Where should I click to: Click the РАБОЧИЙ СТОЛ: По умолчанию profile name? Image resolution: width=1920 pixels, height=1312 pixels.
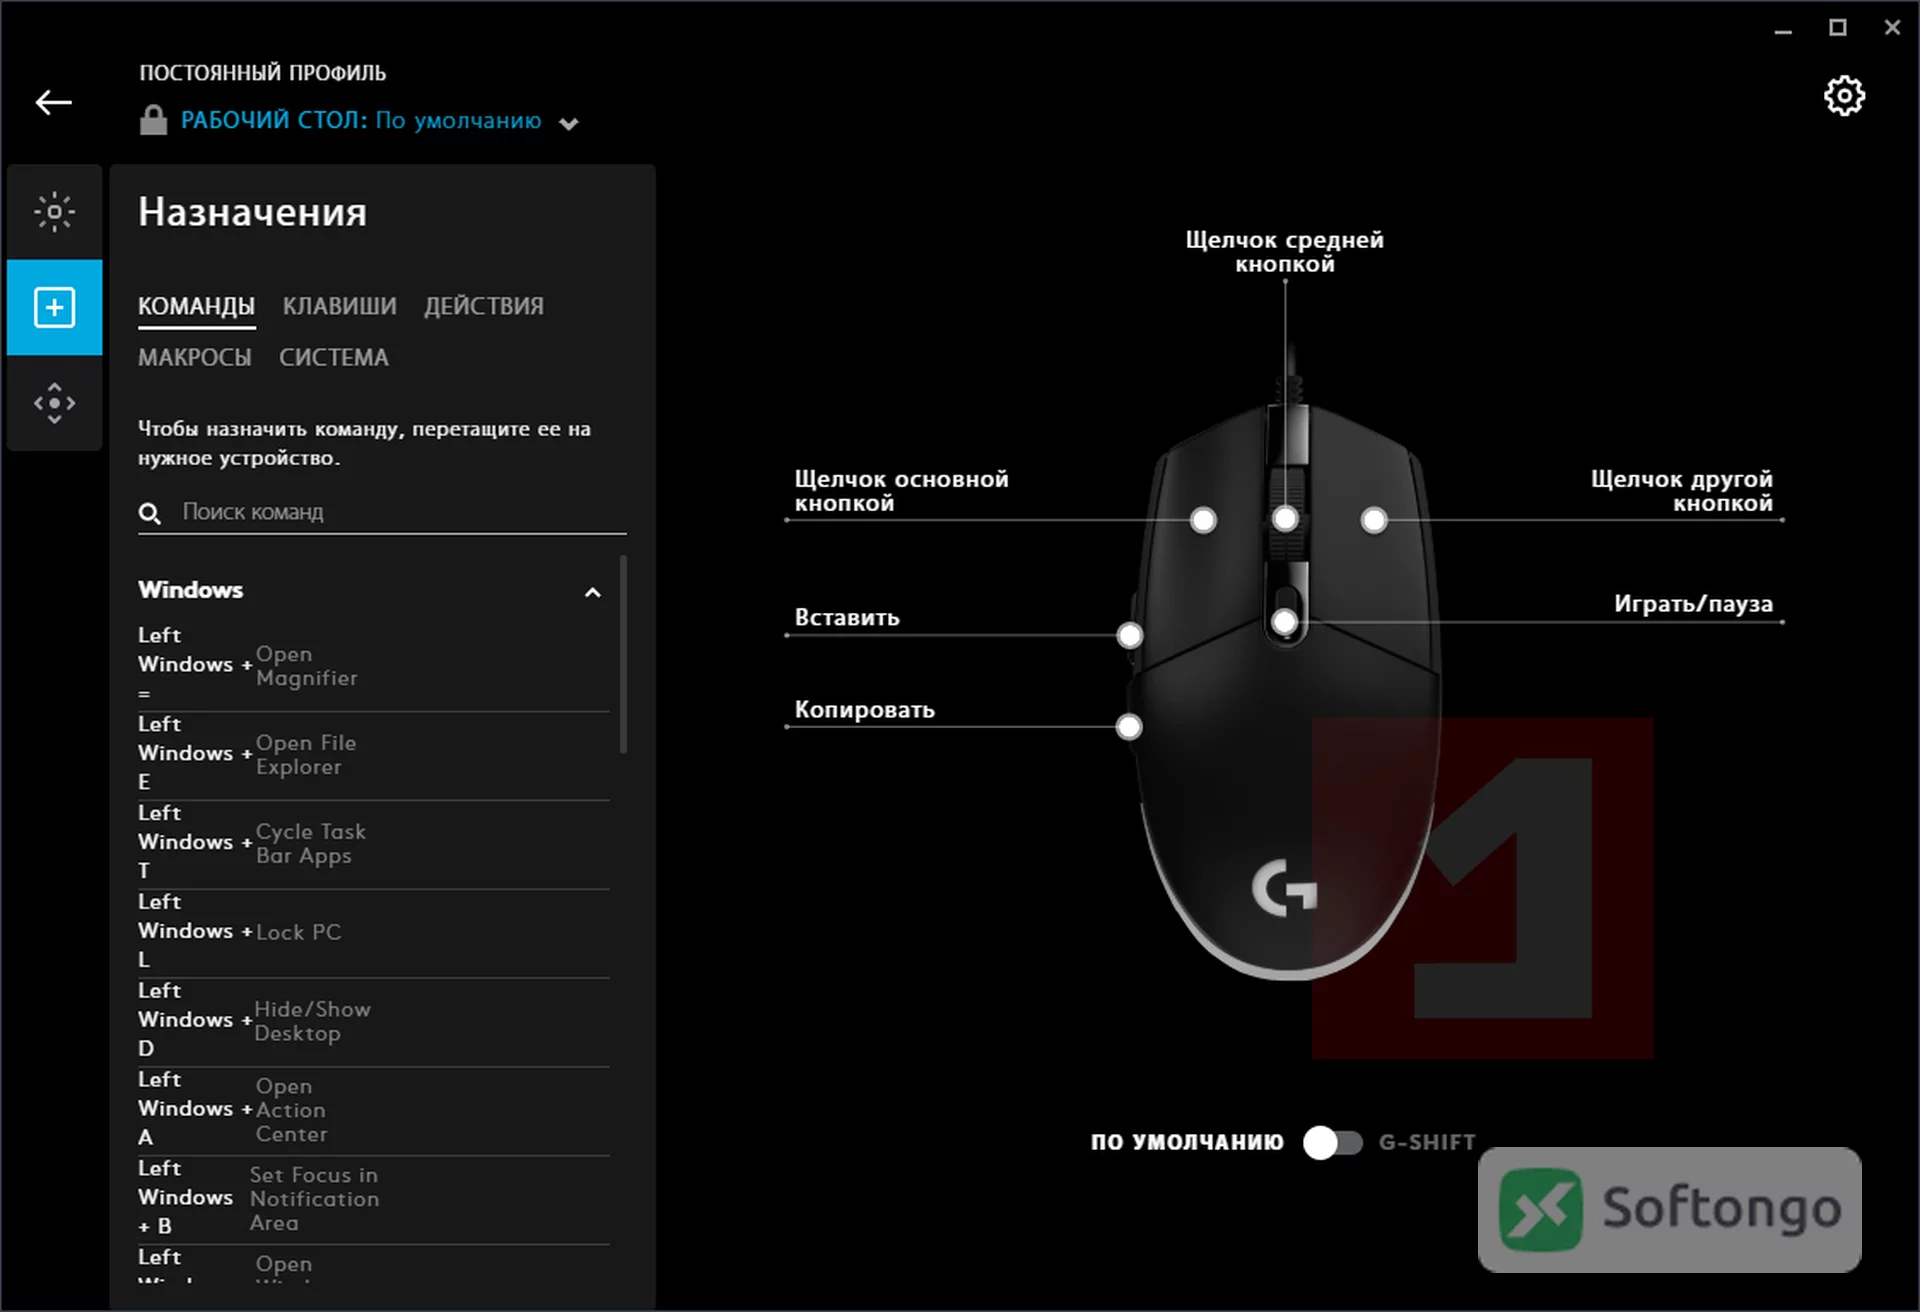[361, 120]
